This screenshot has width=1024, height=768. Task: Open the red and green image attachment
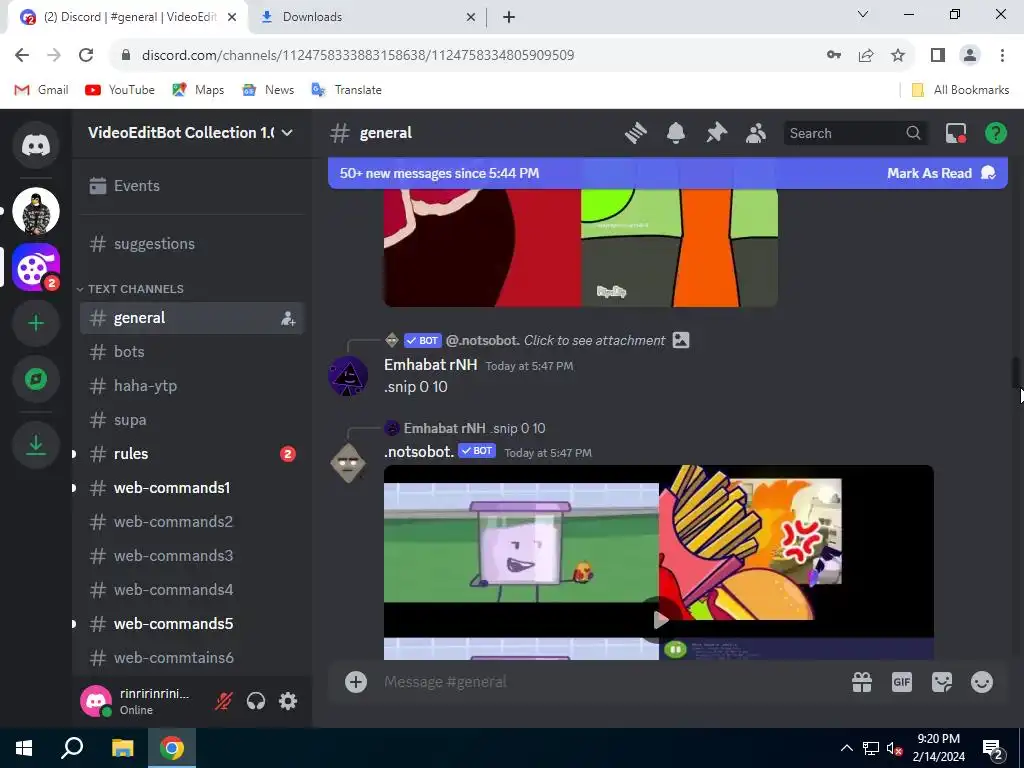point(581,248)
